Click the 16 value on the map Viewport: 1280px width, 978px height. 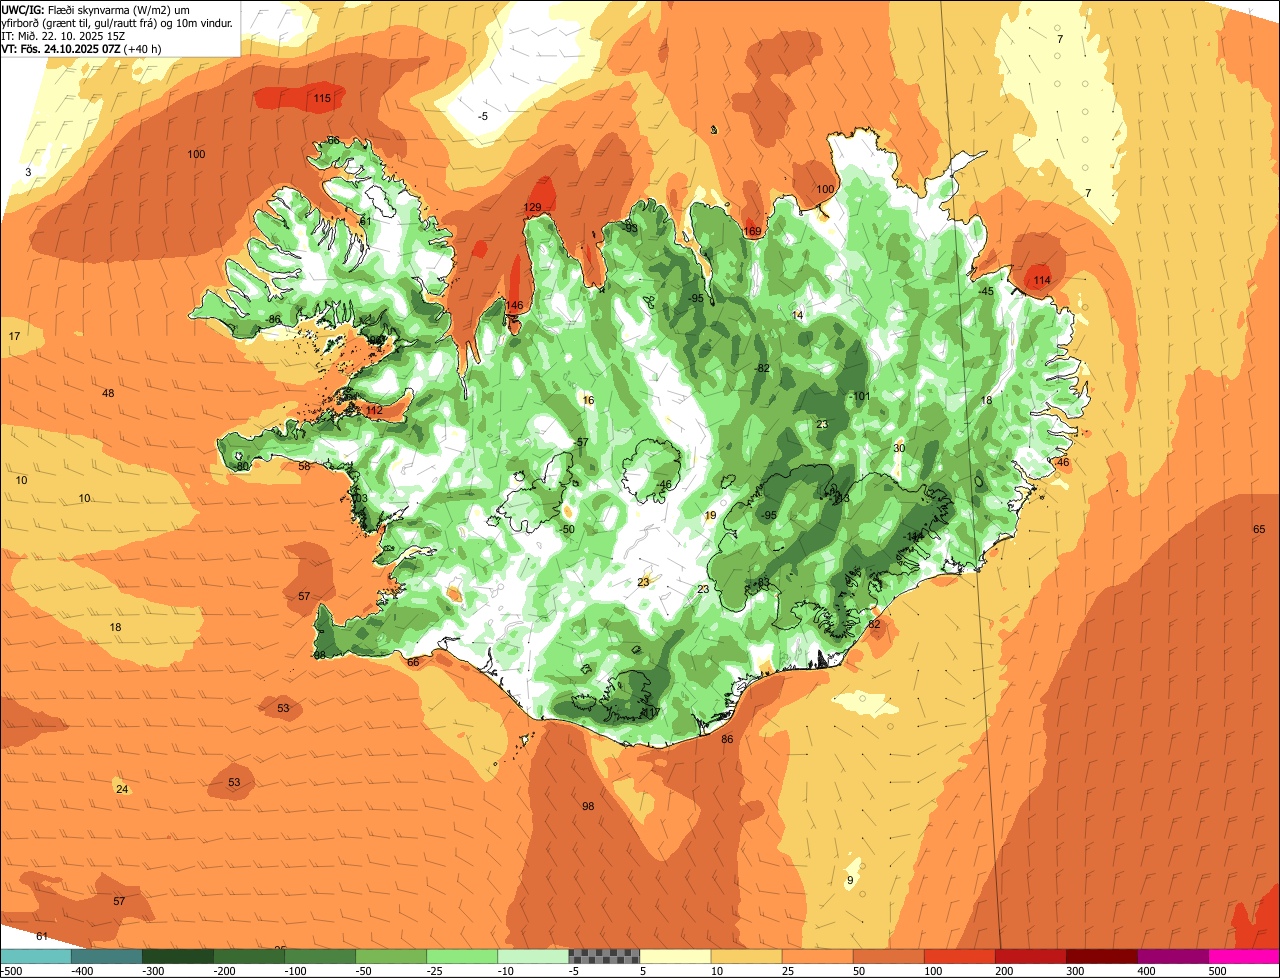coord(588,400)
